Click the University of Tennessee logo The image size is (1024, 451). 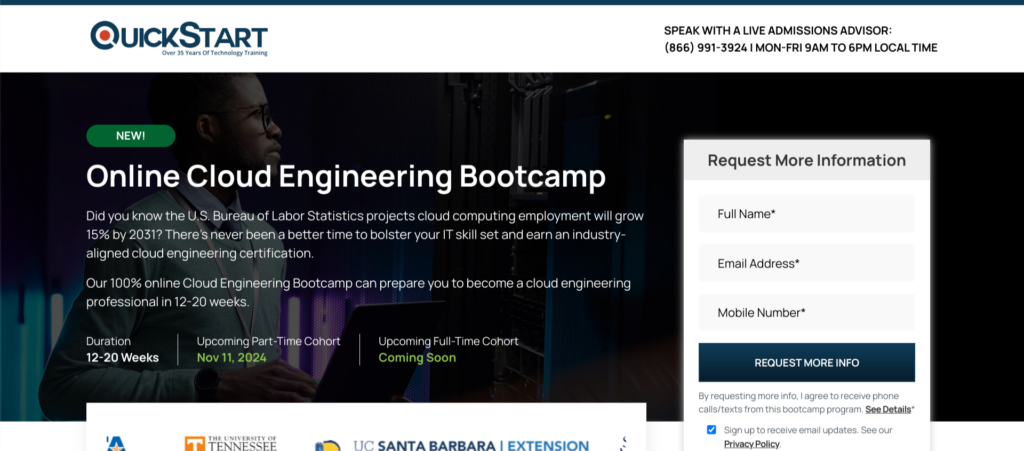230,443
